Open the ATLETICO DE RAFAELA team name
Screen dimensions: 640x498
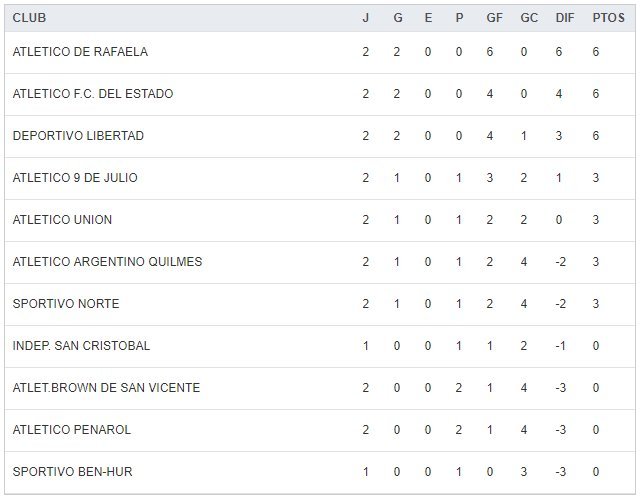pyautogui.click(x=80, y=52)
